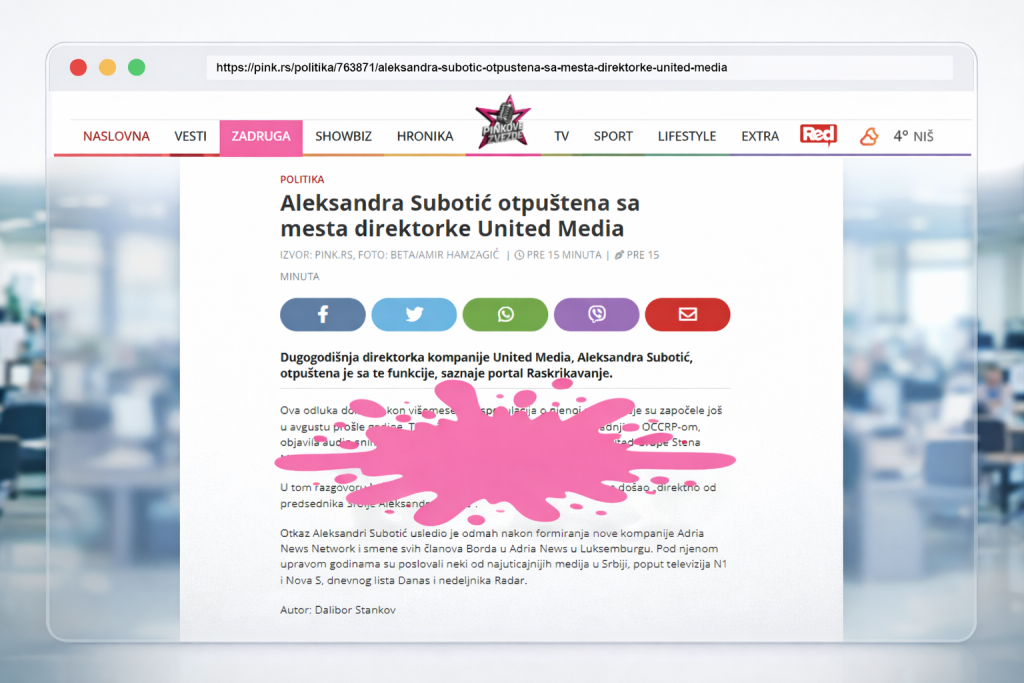Screen dimensions: 1024x683
Task: Go to the Naslovna menu item
Action: click(116, 136)
